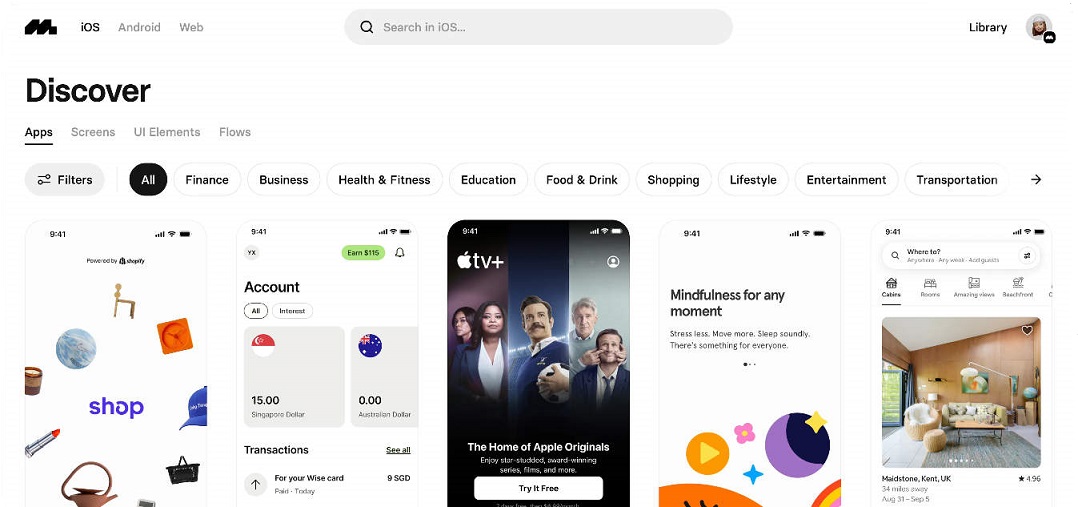Click the Try It Free button

pyautogui.click(x=538, y=488)
